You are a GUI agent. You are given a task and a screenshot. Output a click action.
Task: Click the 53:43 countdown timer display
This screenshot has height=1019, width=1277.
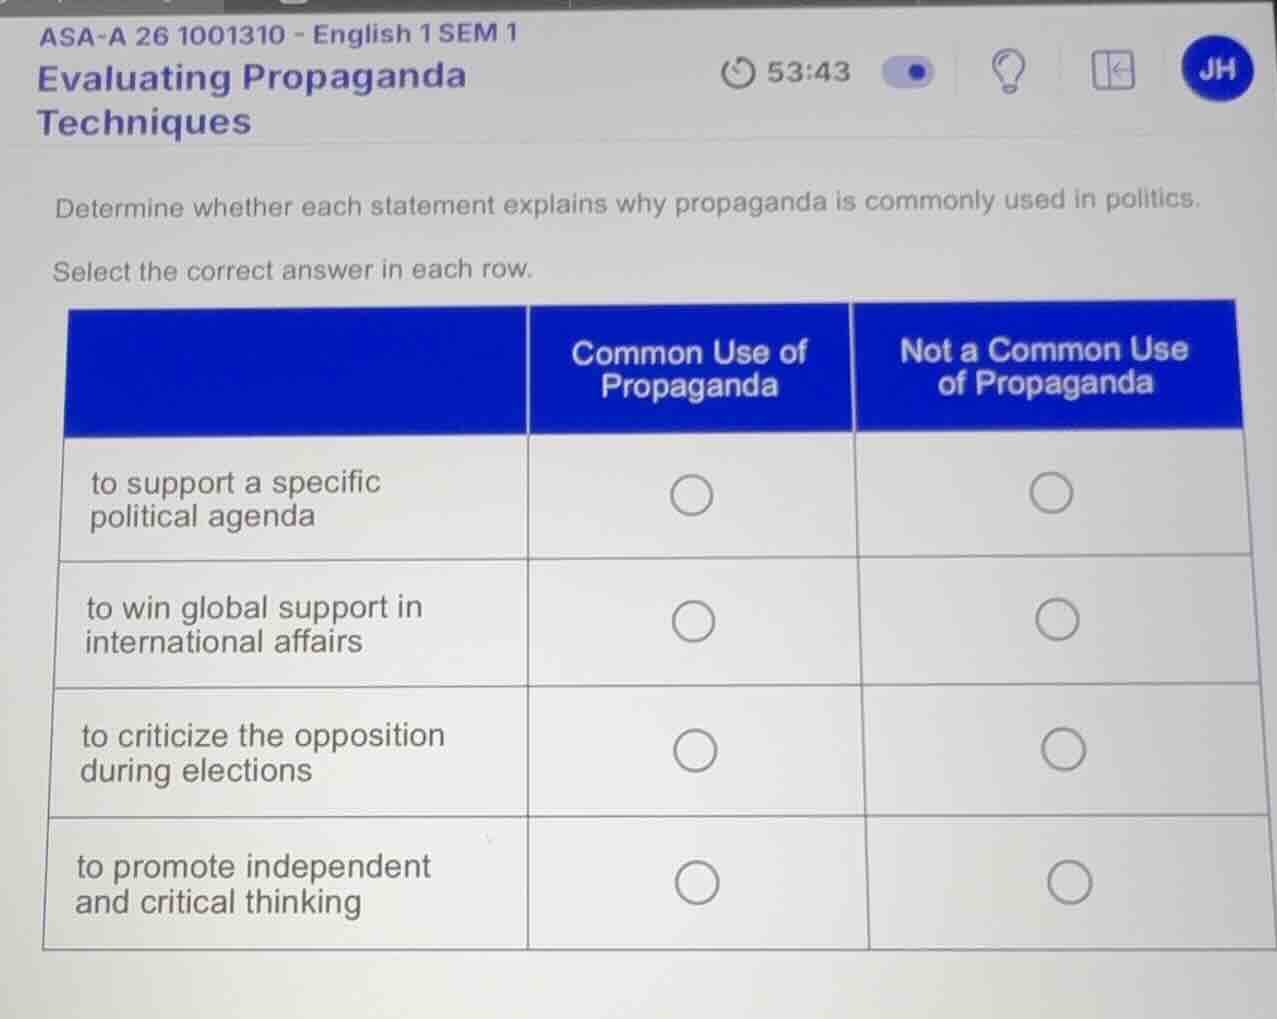click(806, 71)
